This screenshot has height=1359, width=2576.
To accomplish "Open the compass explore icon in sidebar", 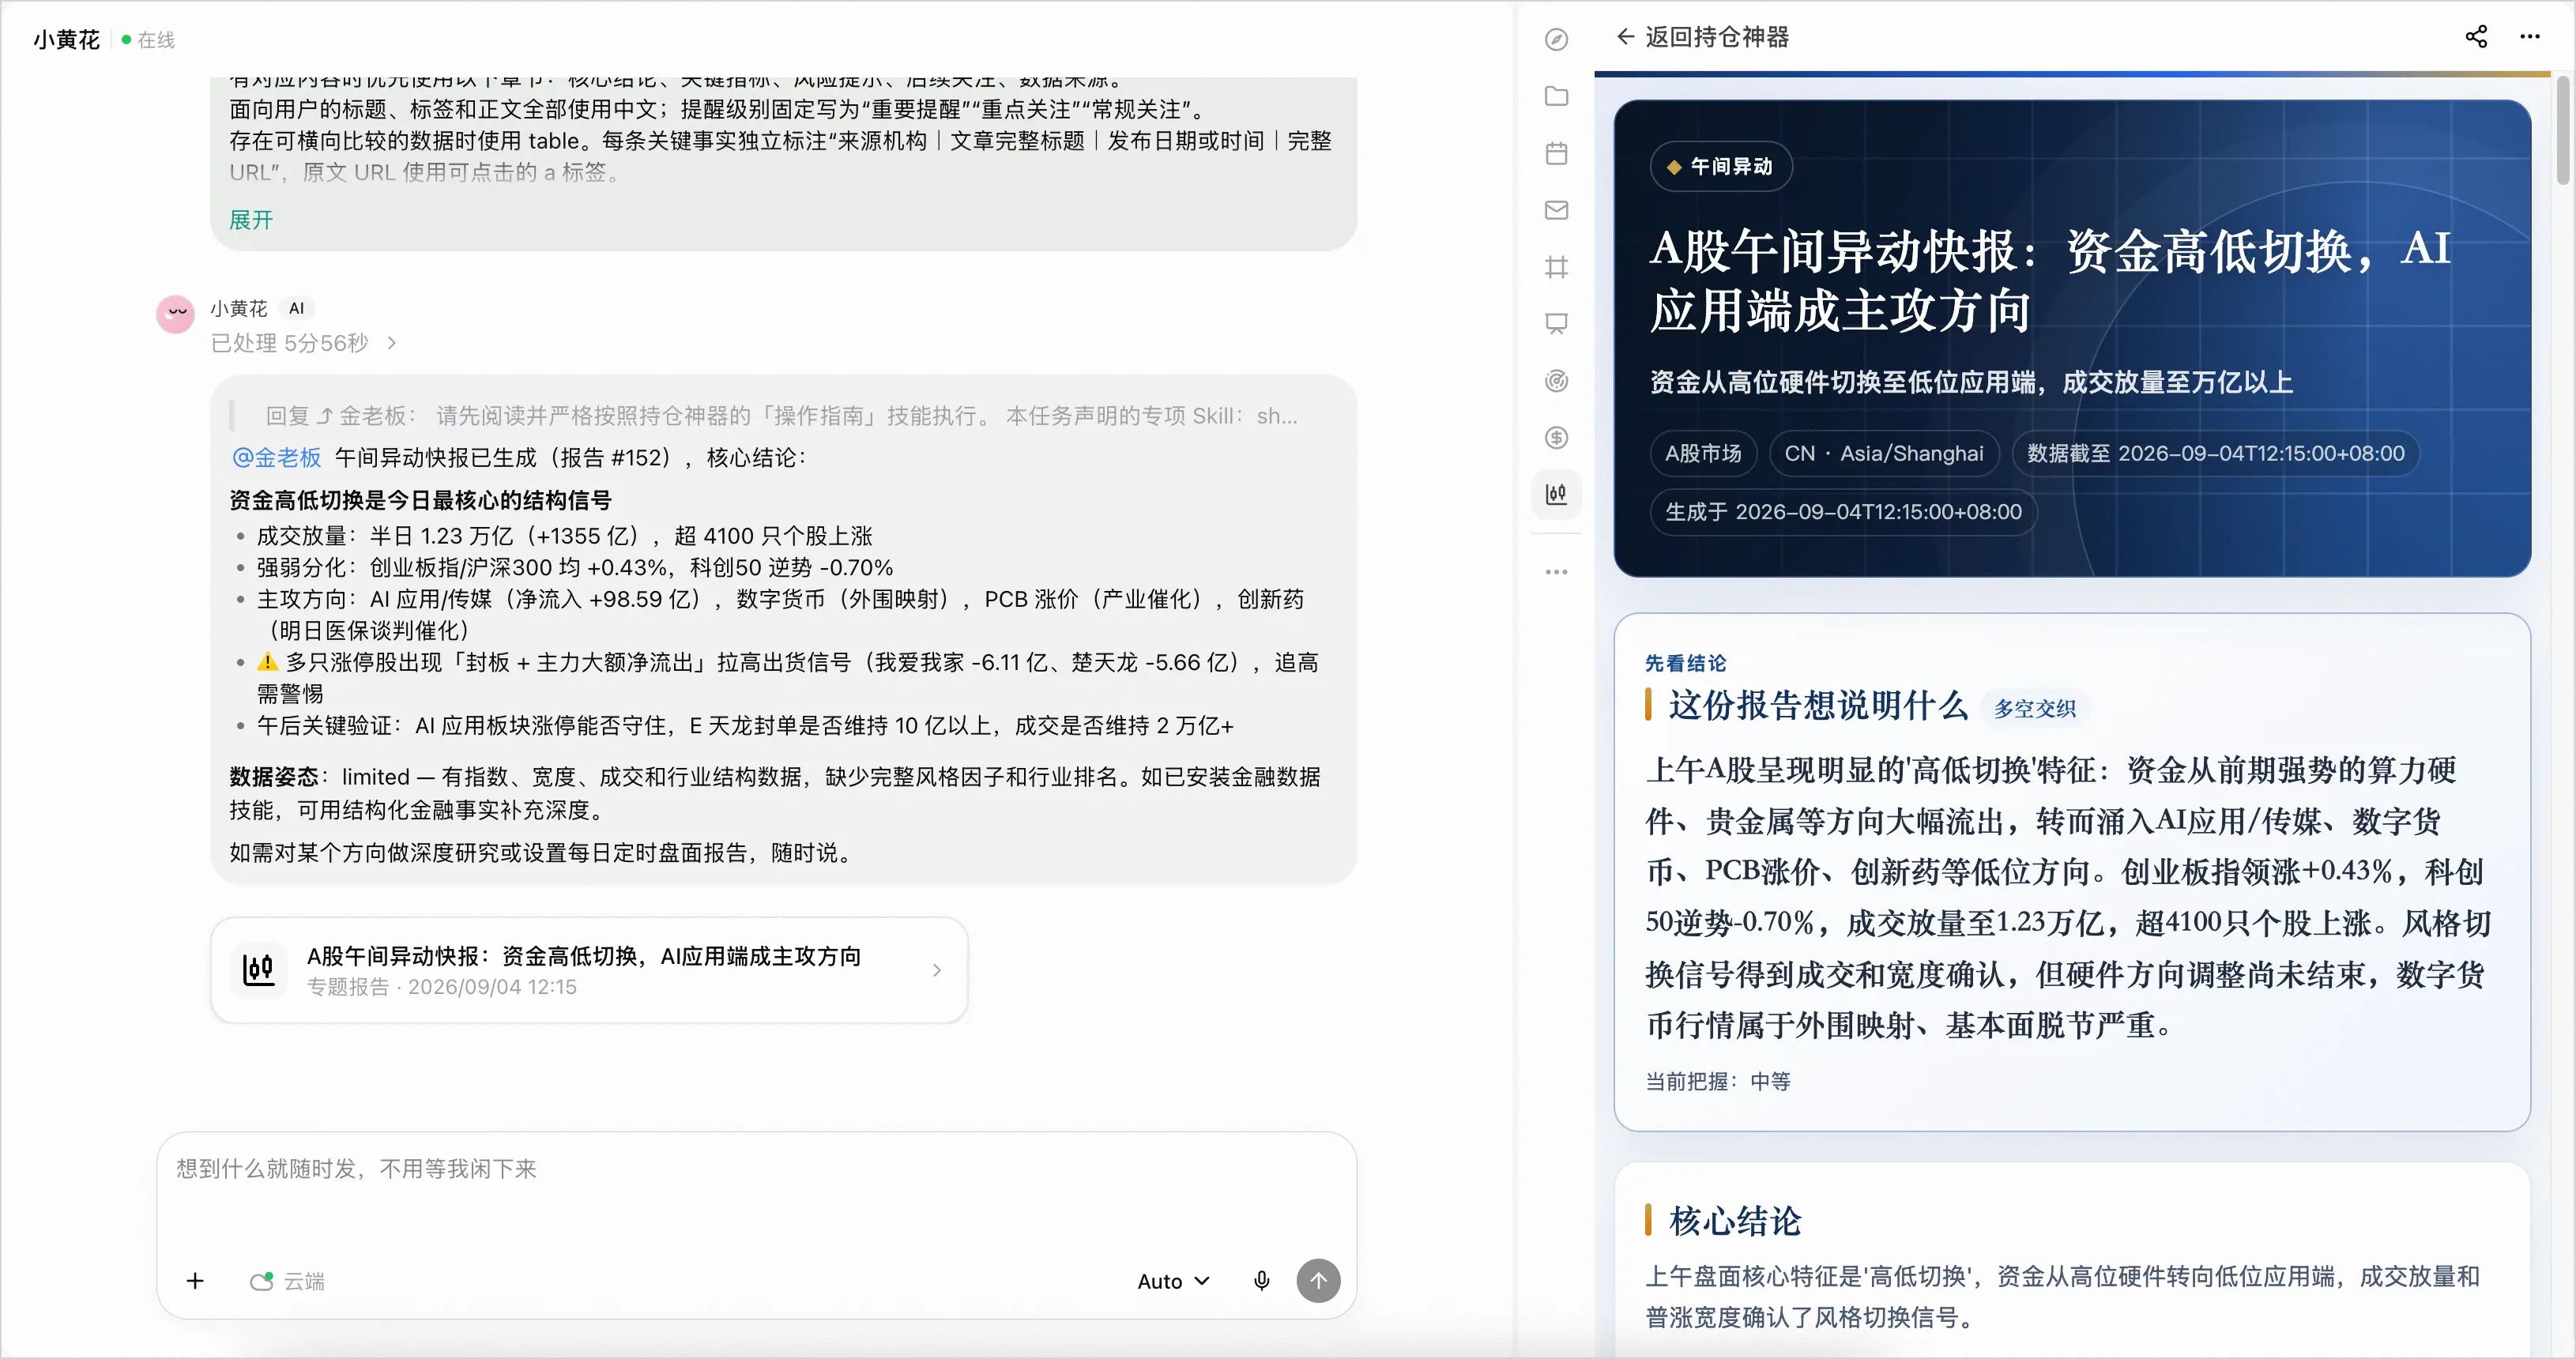I will pyautogui.click(x=1556, y=39).
